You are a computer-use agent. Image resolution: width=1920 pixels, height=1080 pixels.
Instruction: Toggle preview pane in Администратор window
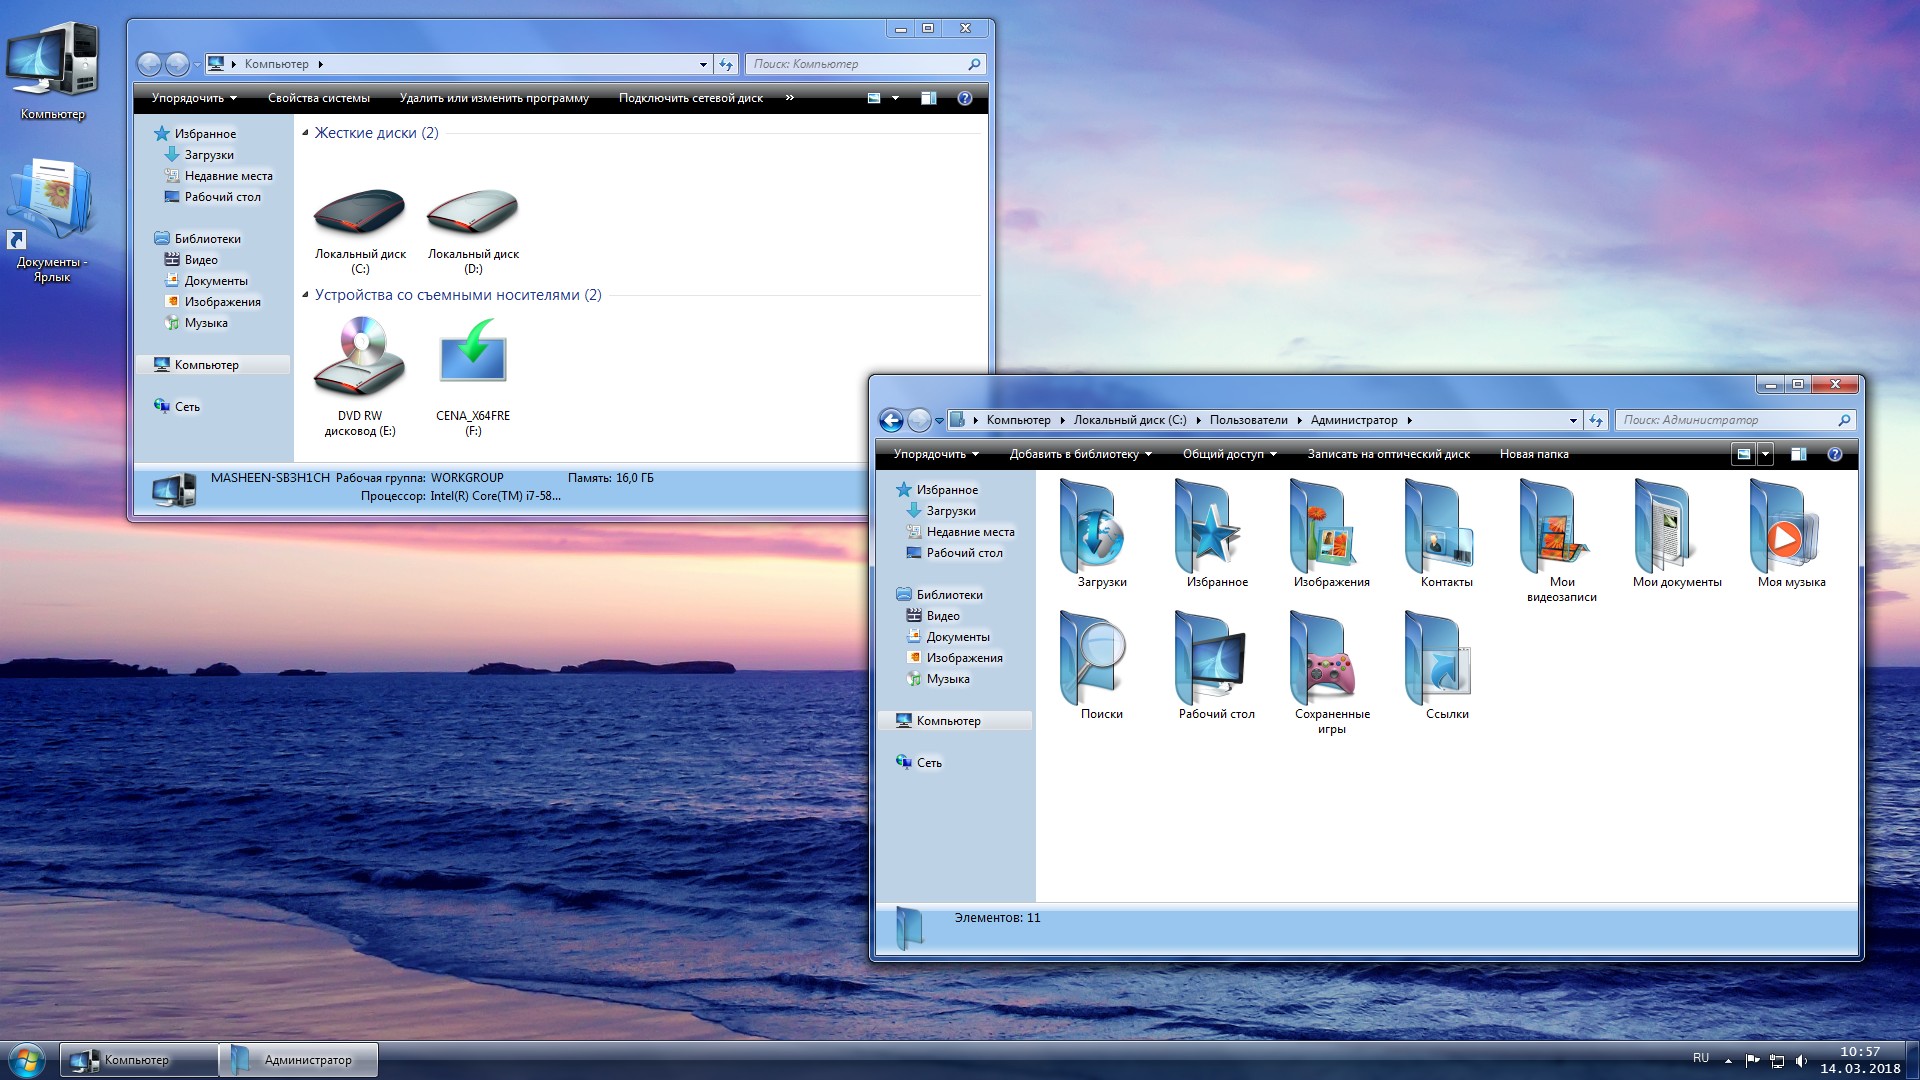point(1798,454)
